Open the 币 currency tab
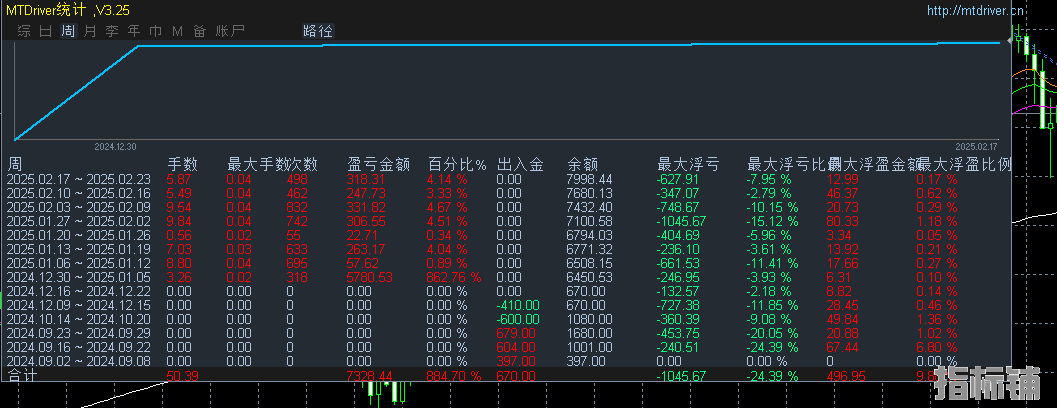Screen dimensions: 1057x408 (x=156, y=31)
